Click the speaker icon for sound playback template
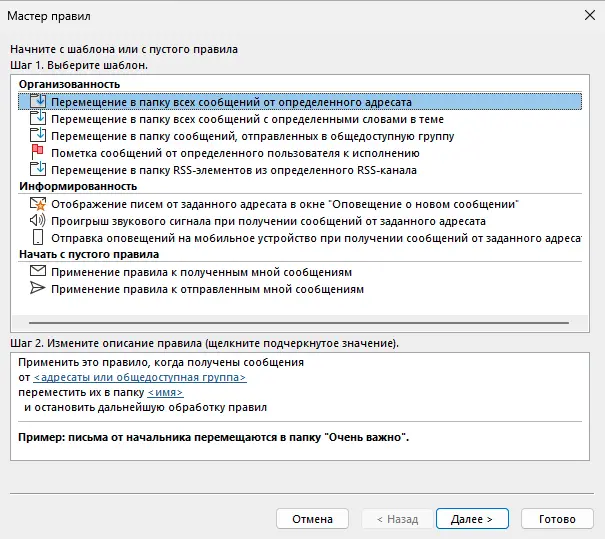 coord(38,221)
